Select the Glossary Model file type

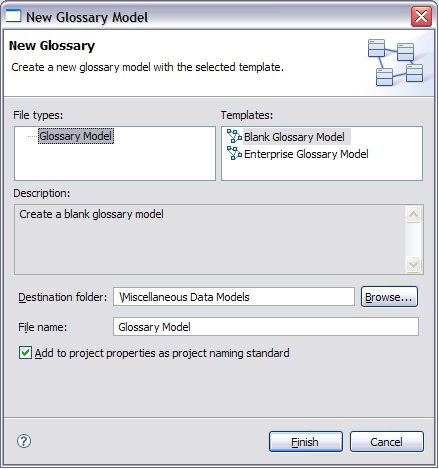[x=76, y=136]
